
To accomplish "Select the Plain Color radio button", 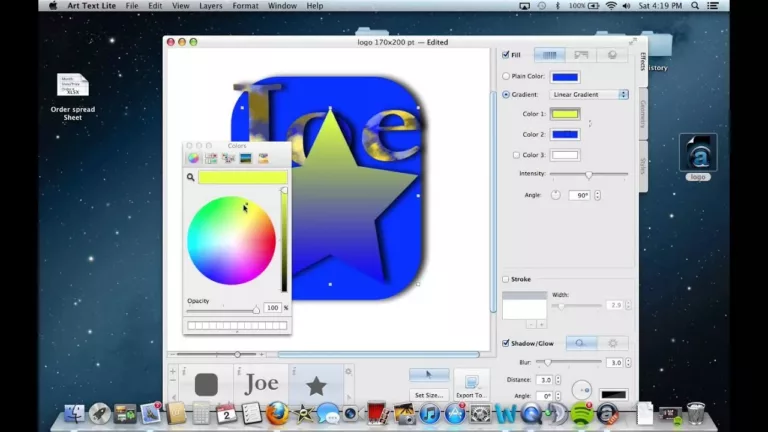I will click(x=506, y=76).
